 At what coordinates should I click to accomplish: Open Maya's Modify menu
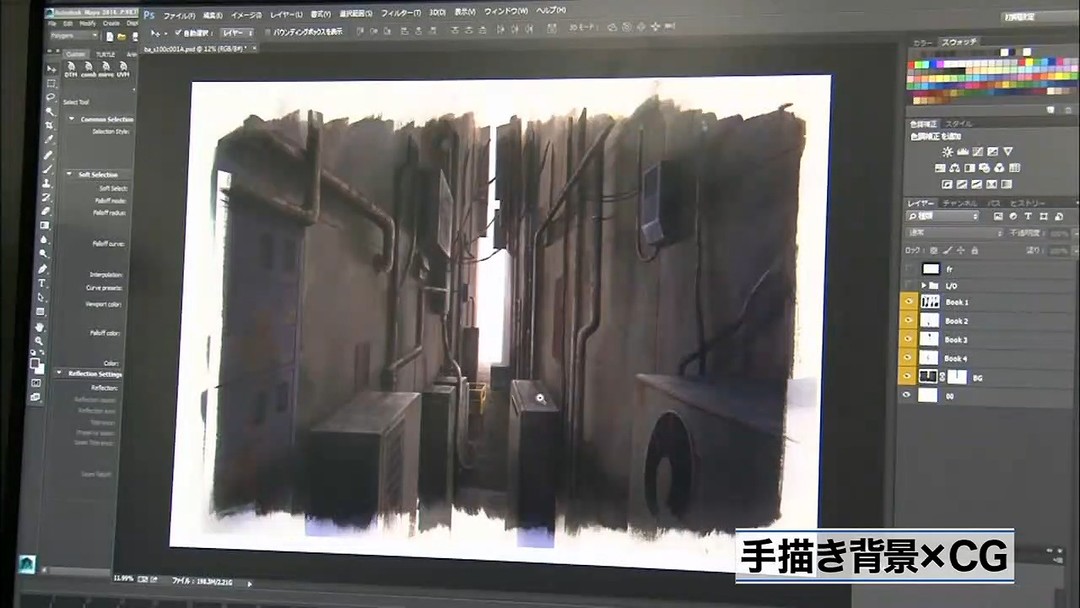(87, 23)
